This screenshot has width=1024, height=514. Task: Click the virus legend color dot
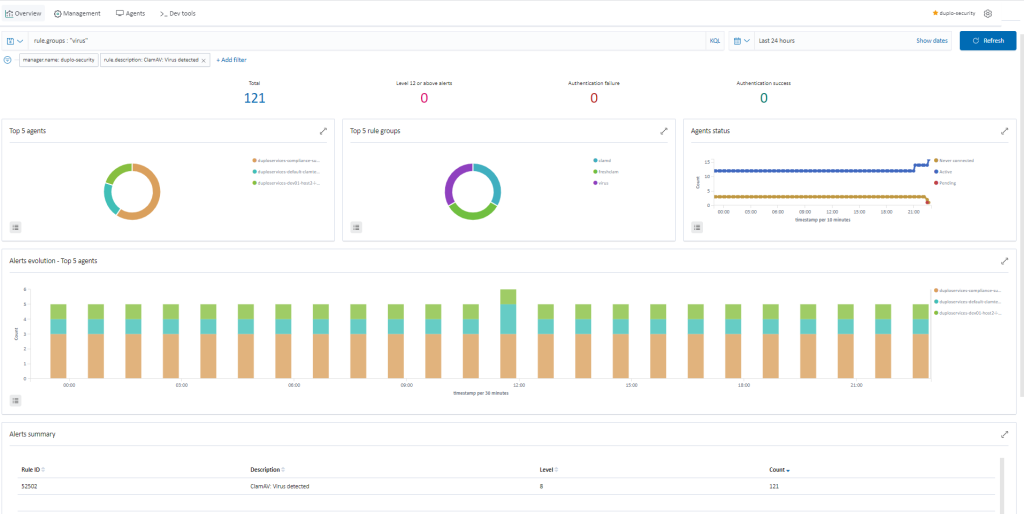tap(596, 183)
